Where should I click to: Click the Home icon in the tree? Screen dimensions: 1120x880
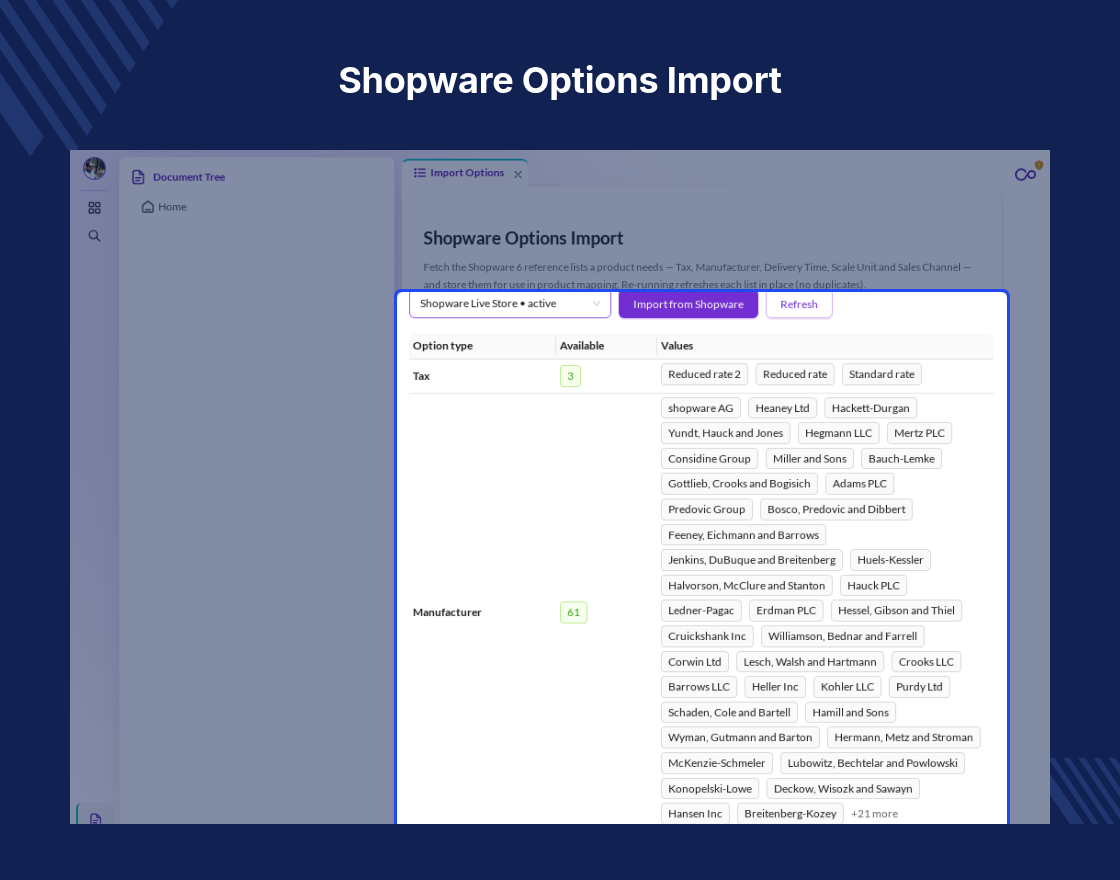click(x=148, y=206)
